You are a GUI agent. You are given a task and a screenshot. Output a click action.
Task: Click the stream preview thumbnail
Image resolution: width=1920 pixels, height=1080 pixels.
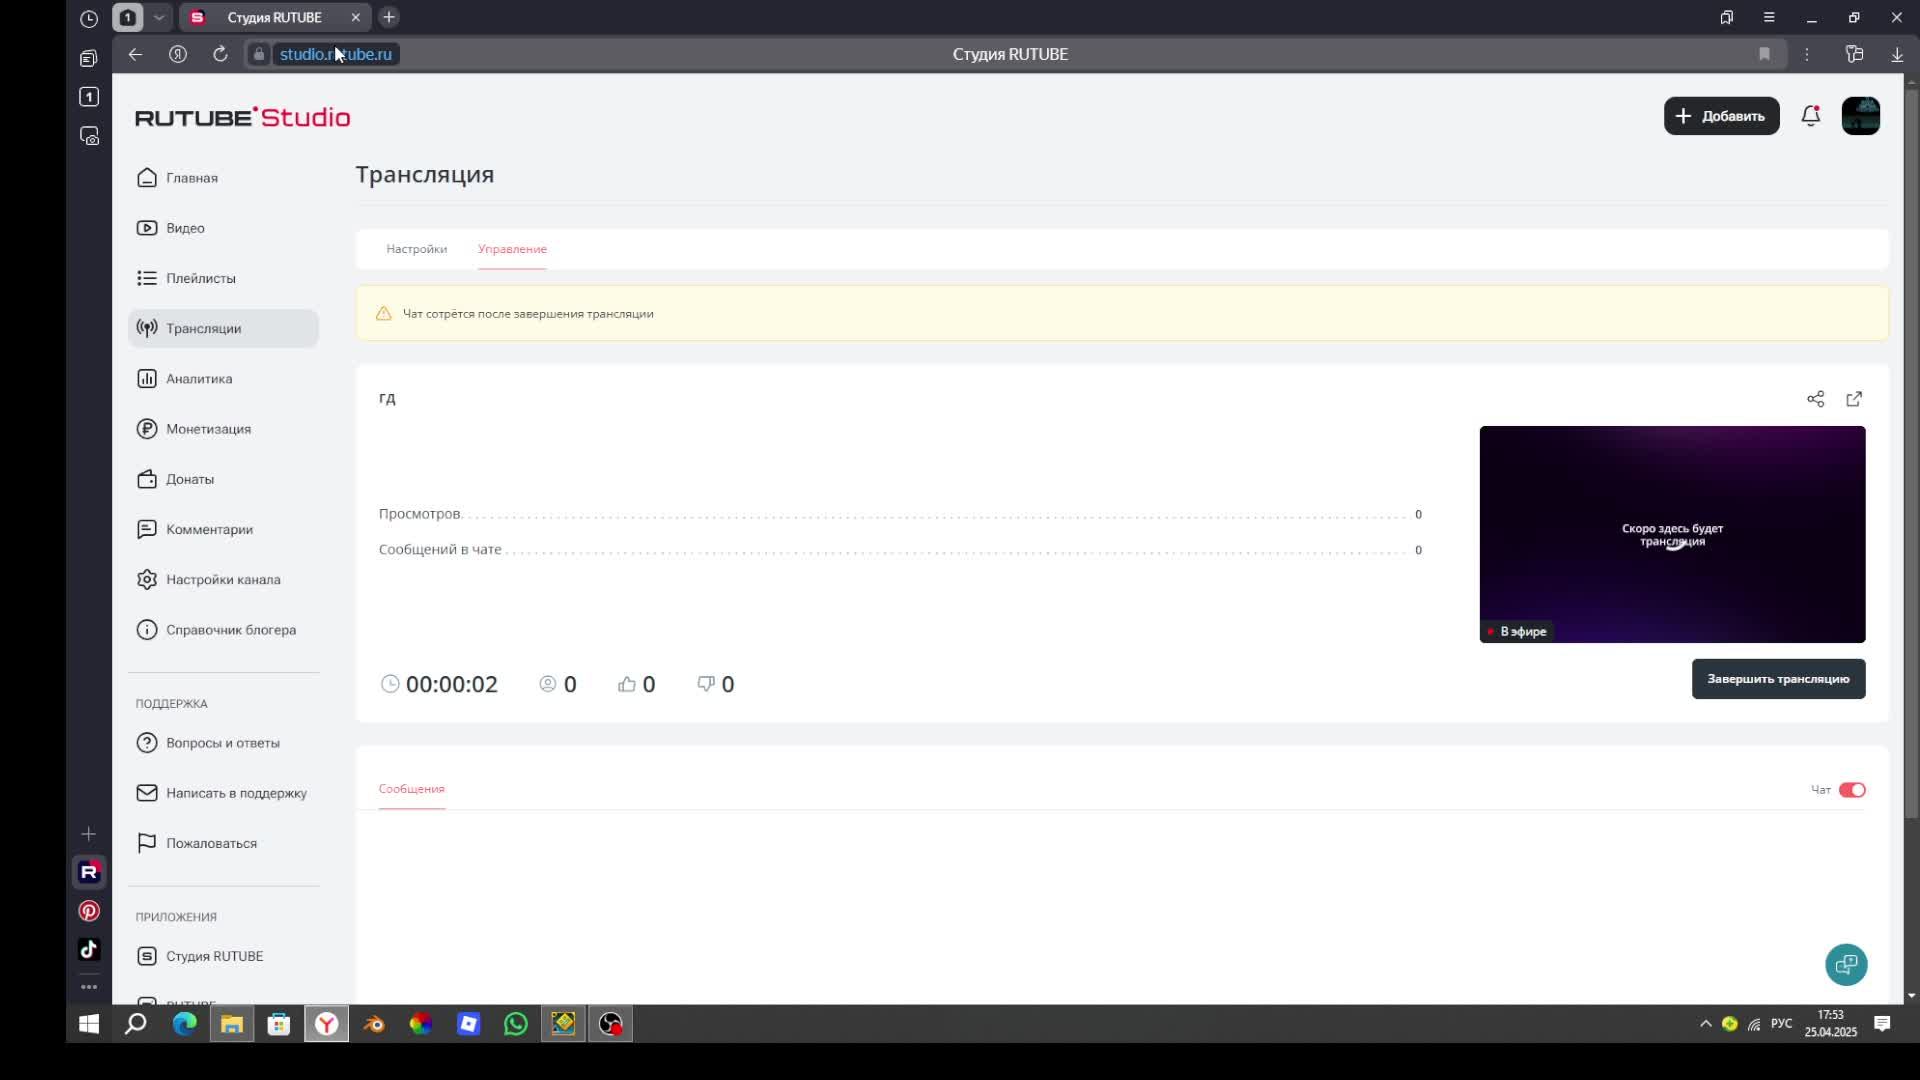1671,534
